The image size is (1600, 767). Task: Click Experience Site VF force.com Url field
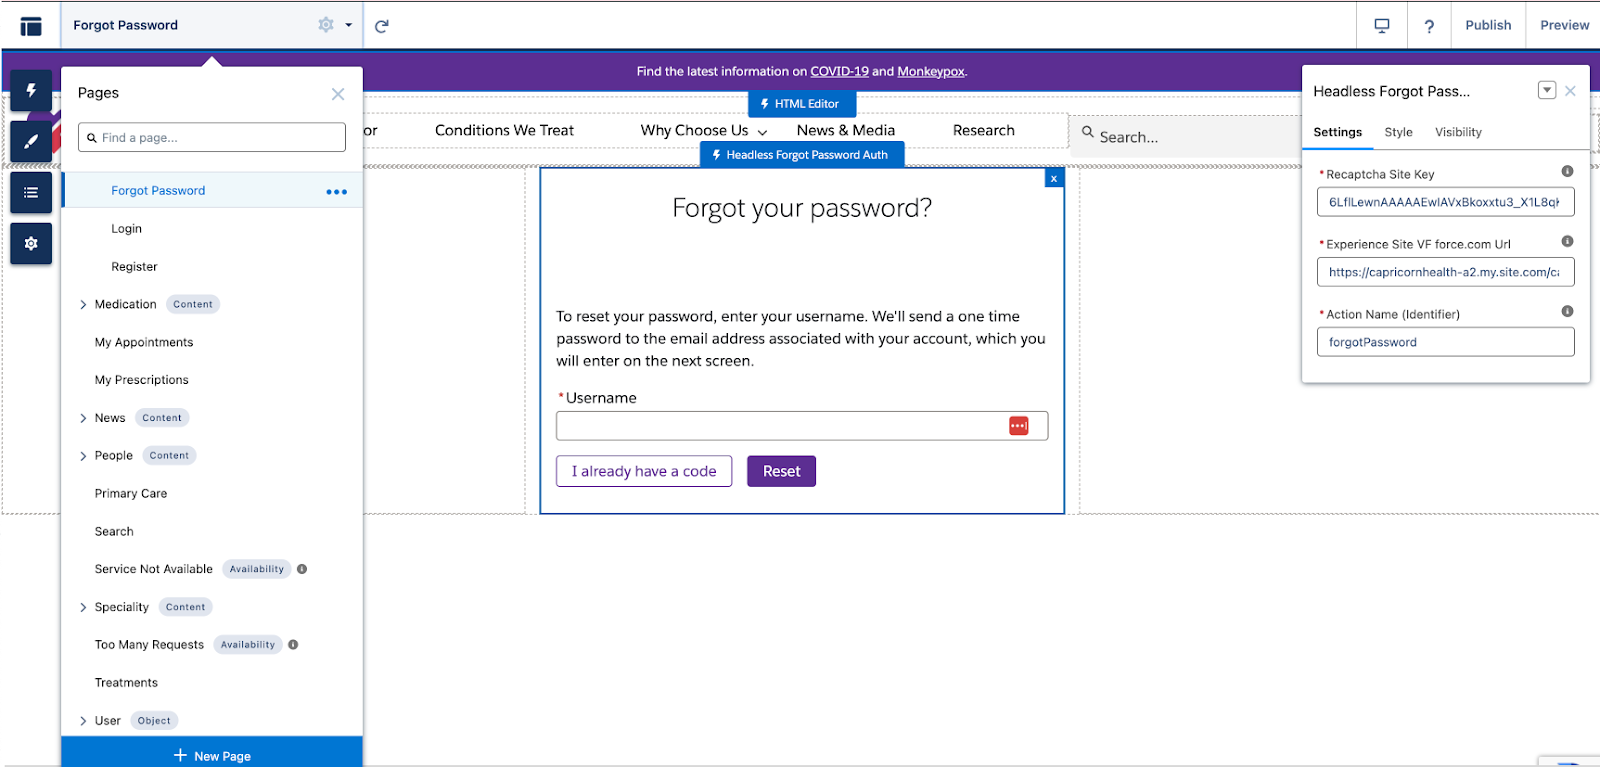coord(1446,272)
